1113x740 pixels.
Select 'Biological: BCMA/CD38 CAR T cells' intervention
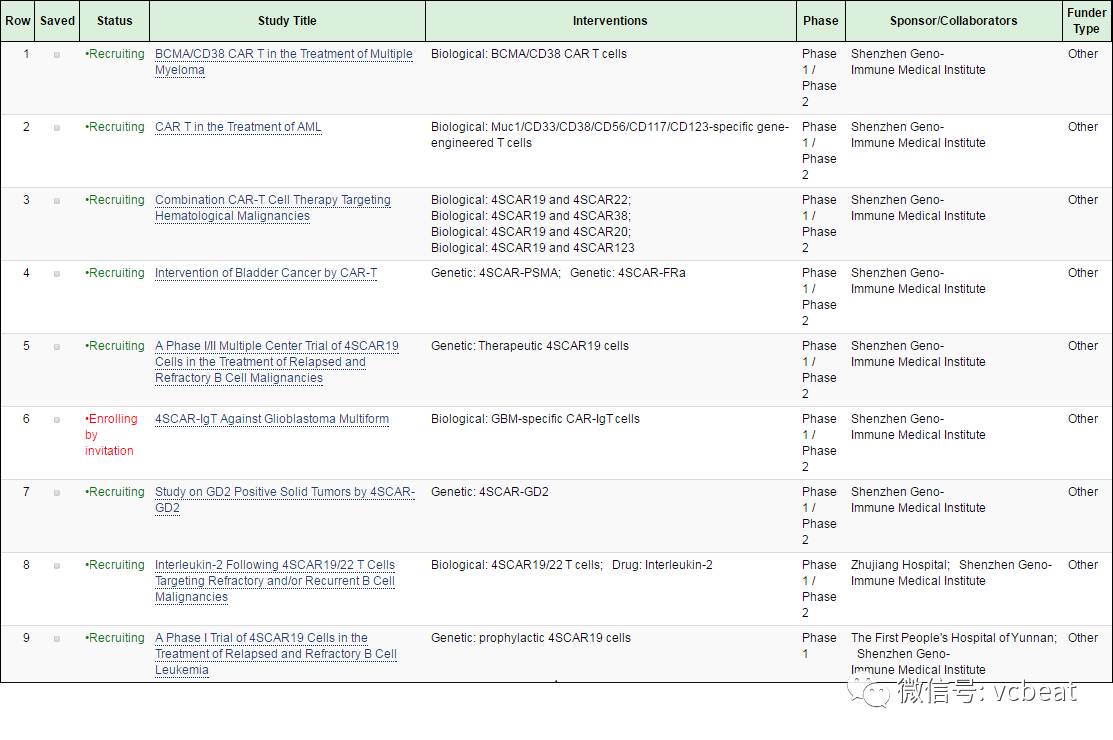[529, 54]
